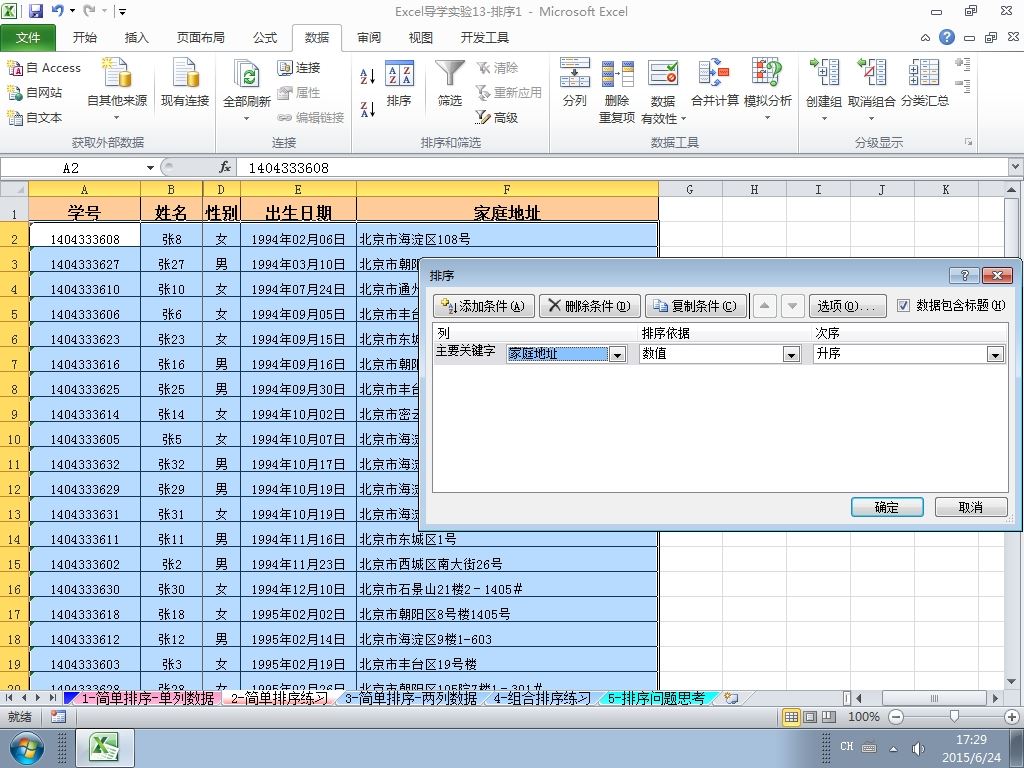Undo last action in quick access toolbar

(x=57, y=11)
